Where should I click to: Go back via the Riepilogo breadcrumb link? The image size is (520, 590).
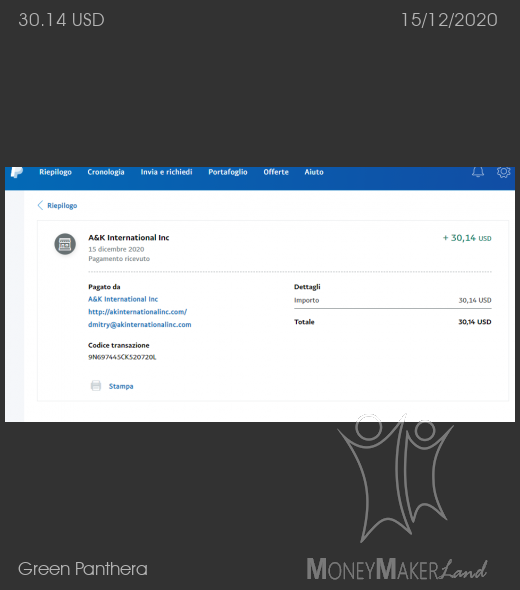coord(62,205)
